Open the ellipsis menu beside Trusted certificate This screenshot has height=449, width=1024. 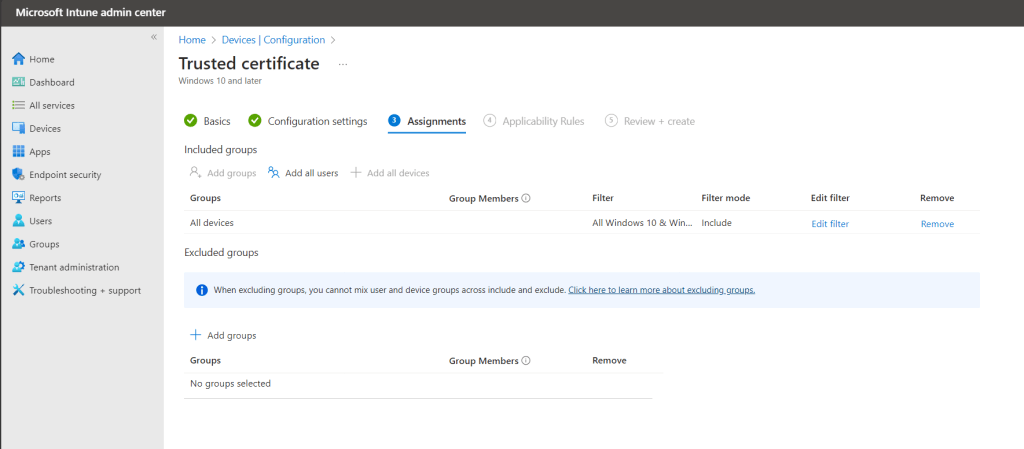(x=343, y=64)
